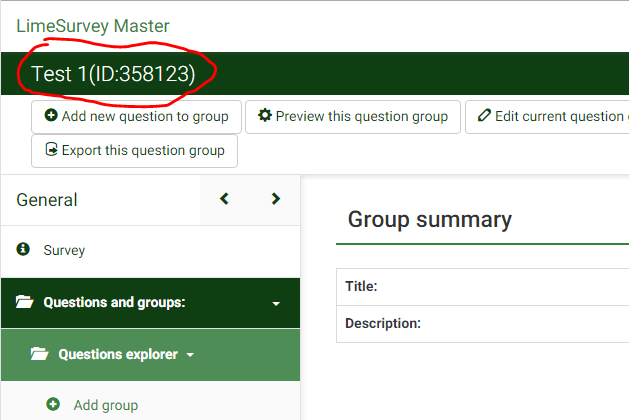Collapse the sidebar with the left chevron
This screenshot has width=629, height=420.
[225, 199]
